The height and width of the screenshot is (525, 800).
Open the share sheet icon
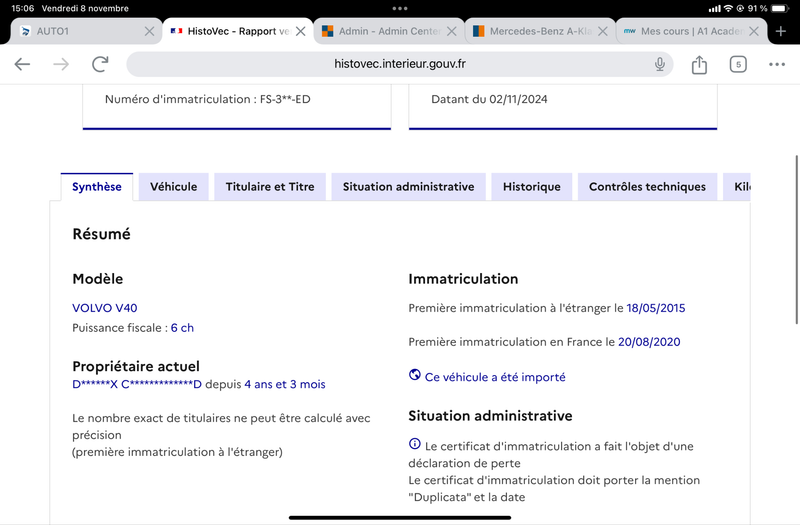point(699,64)
